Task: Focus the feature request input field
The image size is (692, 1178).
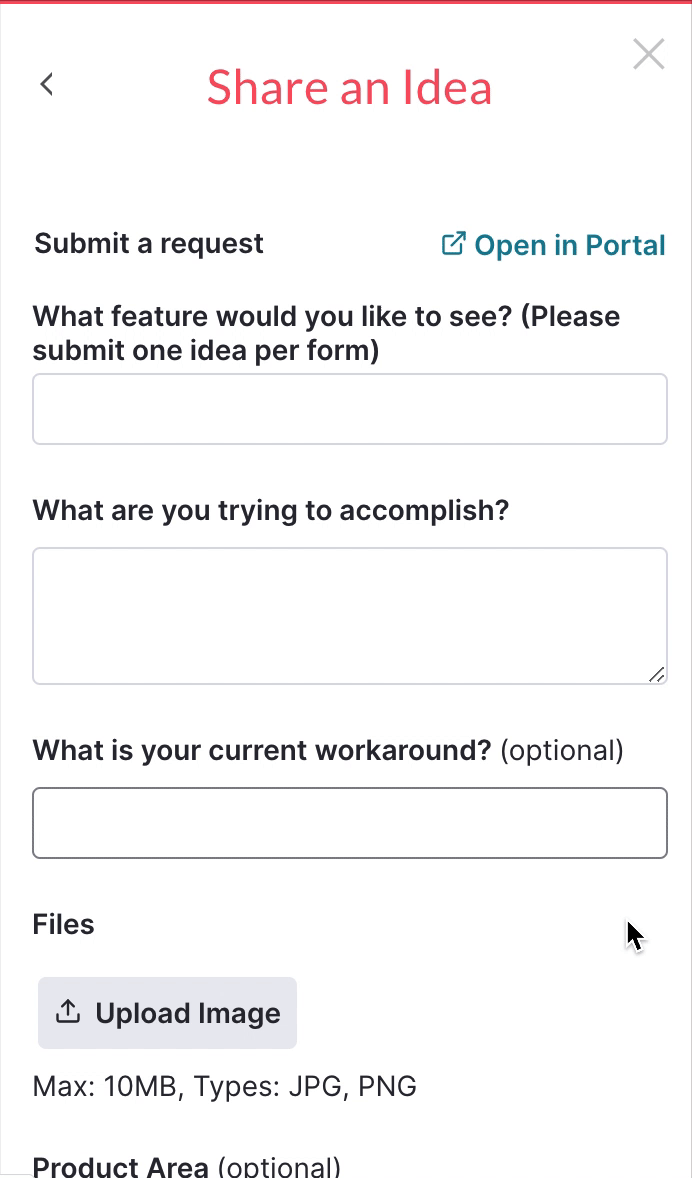Action: coord(350,409)
